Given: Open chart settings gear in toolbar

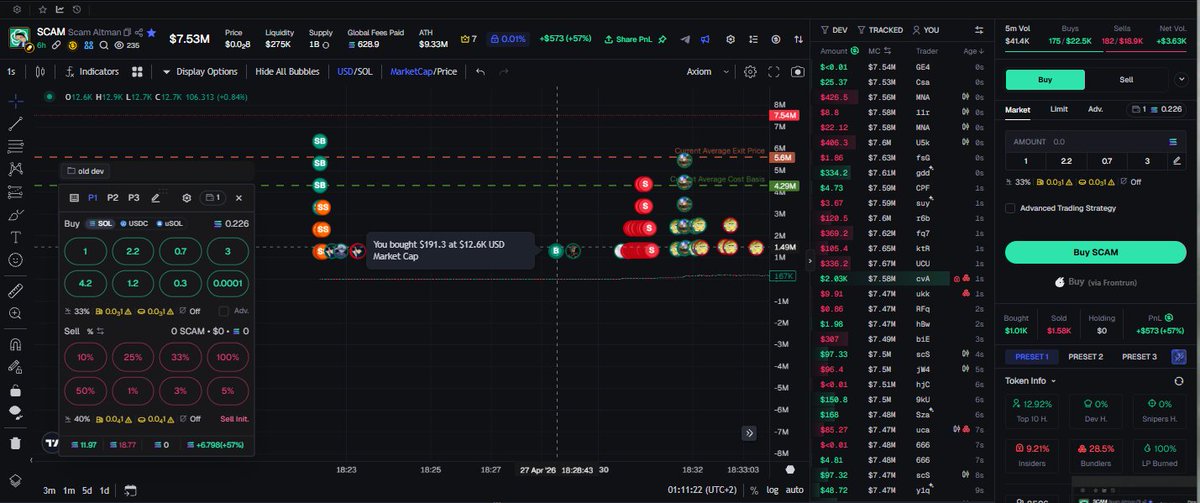Looking at the screenshot, I should click(750, 72).
